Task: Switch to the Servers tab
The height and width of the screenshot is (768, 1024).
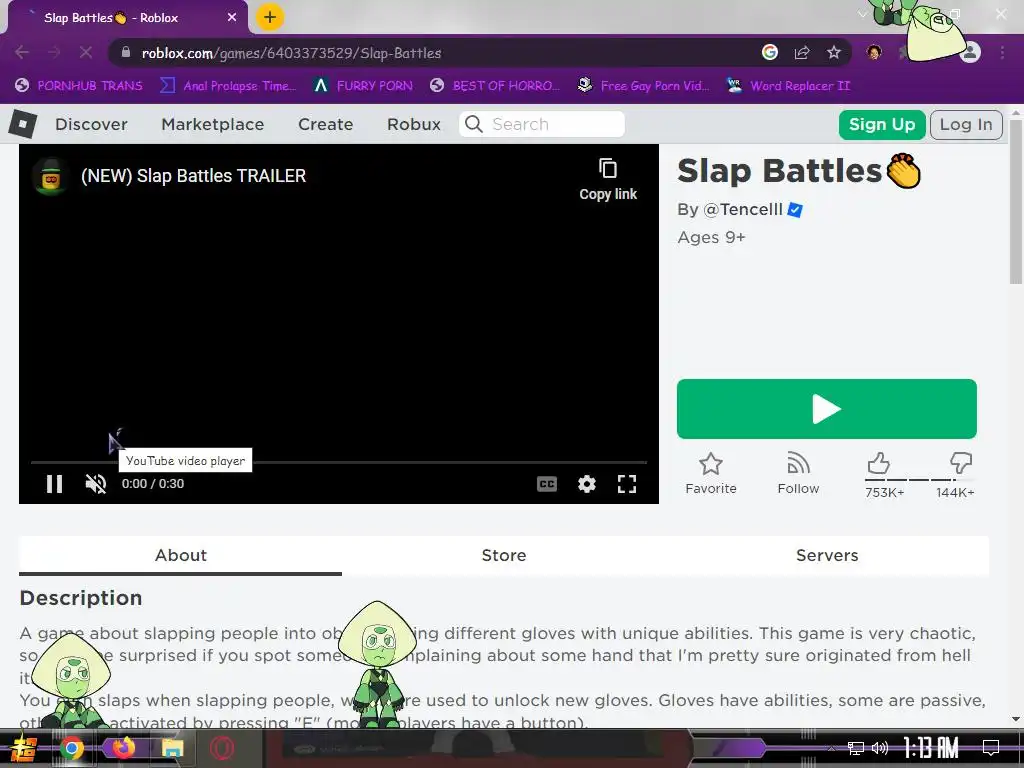Action: click(827, 555)
